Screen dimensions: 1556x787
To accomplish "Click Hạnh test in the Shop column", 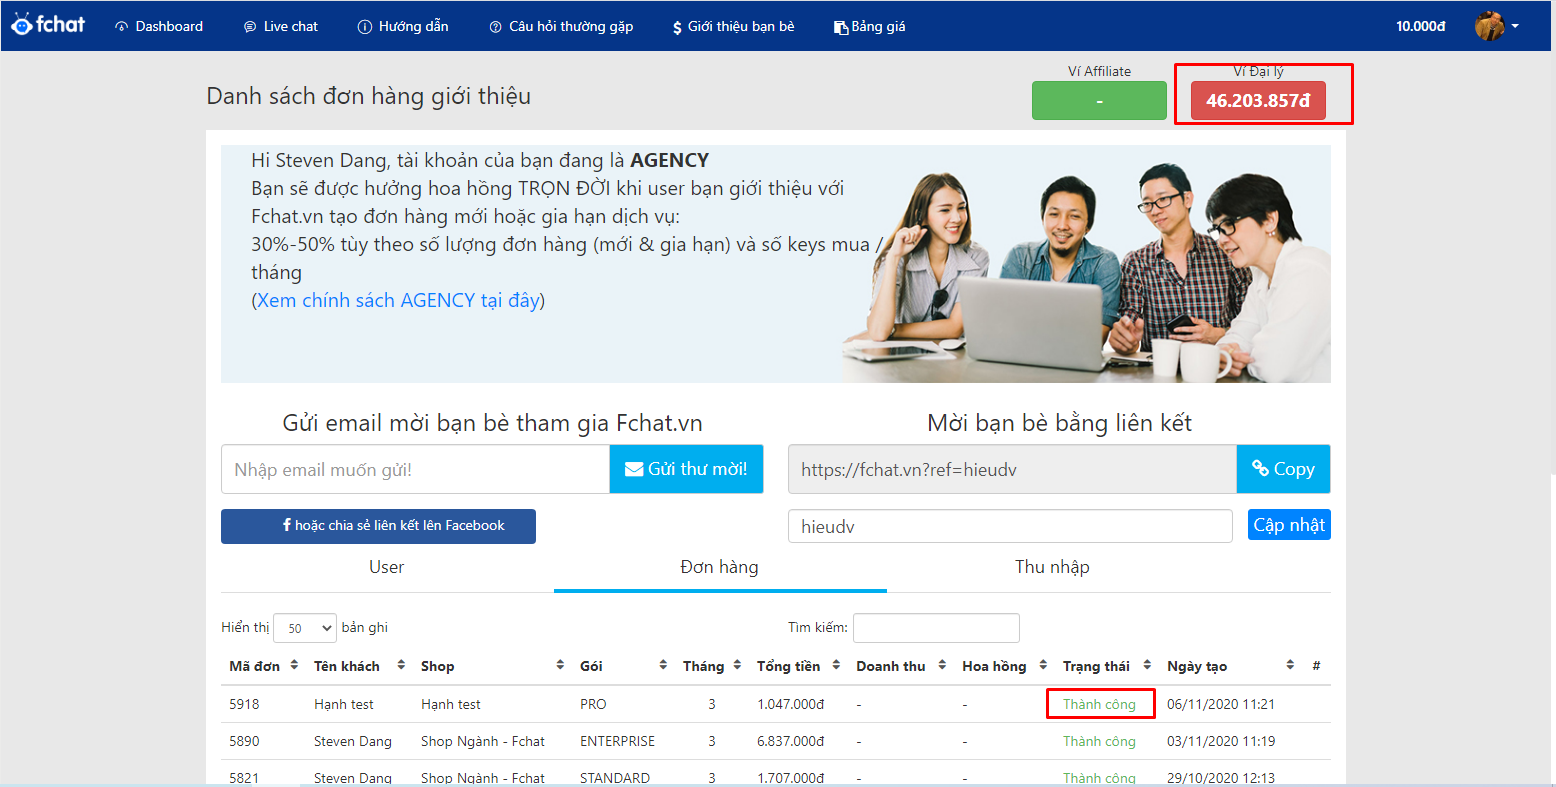I will [451, 704].
